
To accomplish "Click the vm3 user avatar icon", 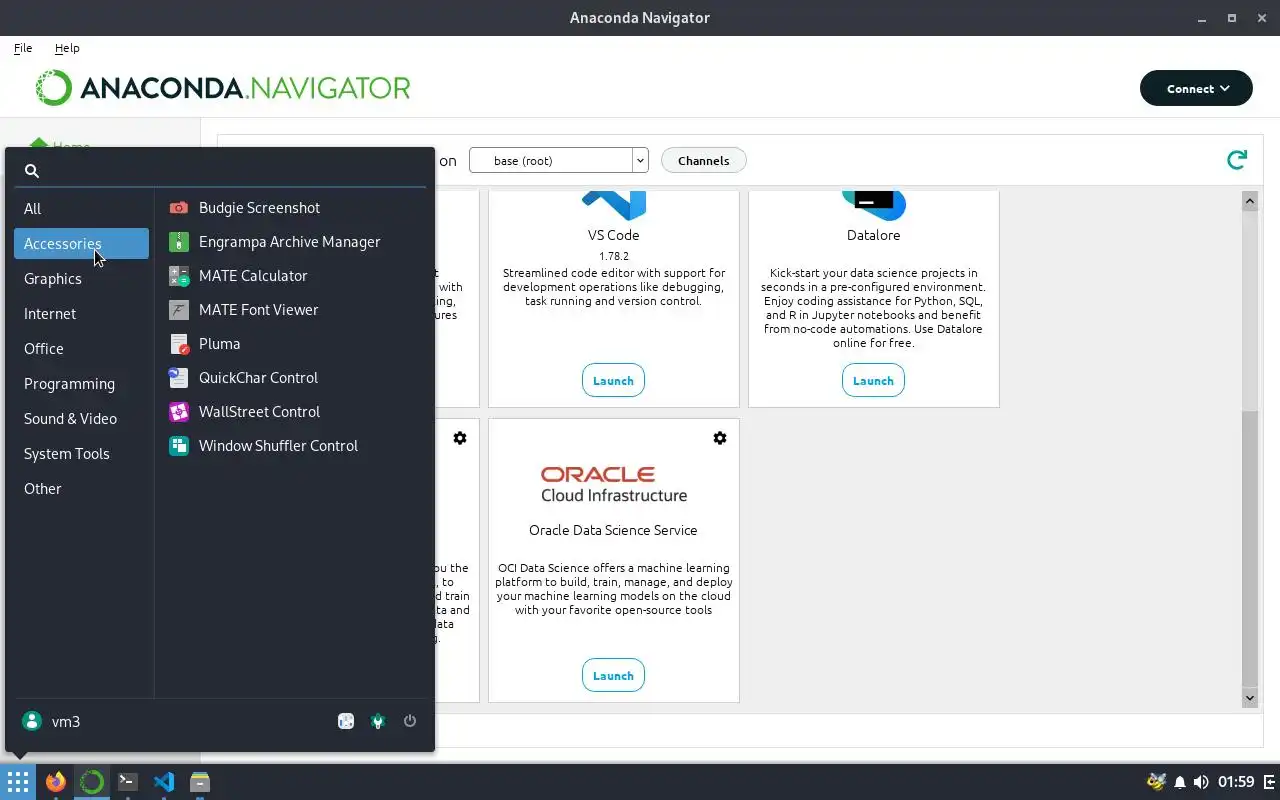I will coord(32,721).
